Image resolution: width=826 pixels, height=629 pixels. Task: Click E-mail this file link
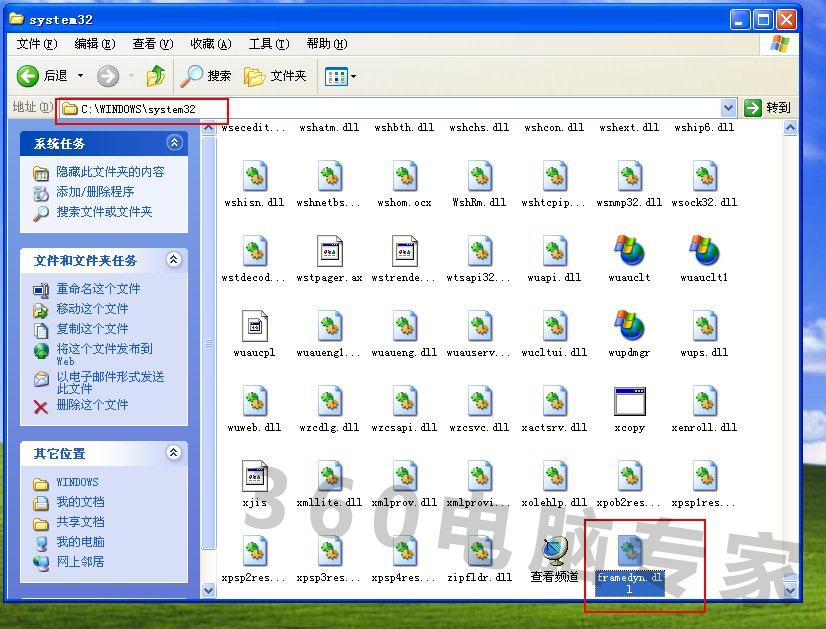click(x=110, y=382)
